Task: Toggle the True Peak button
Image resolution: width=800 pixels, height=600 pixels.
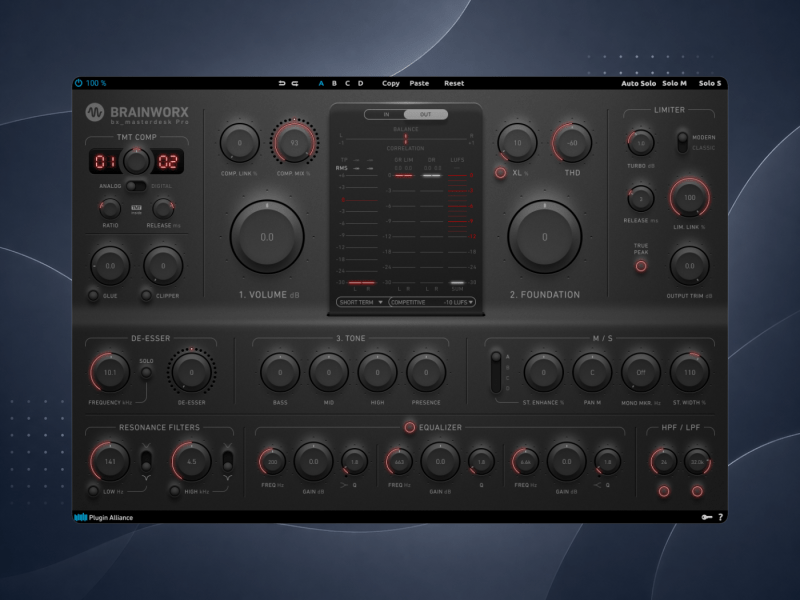Action: pyautogui.click(x=641, y=266)
